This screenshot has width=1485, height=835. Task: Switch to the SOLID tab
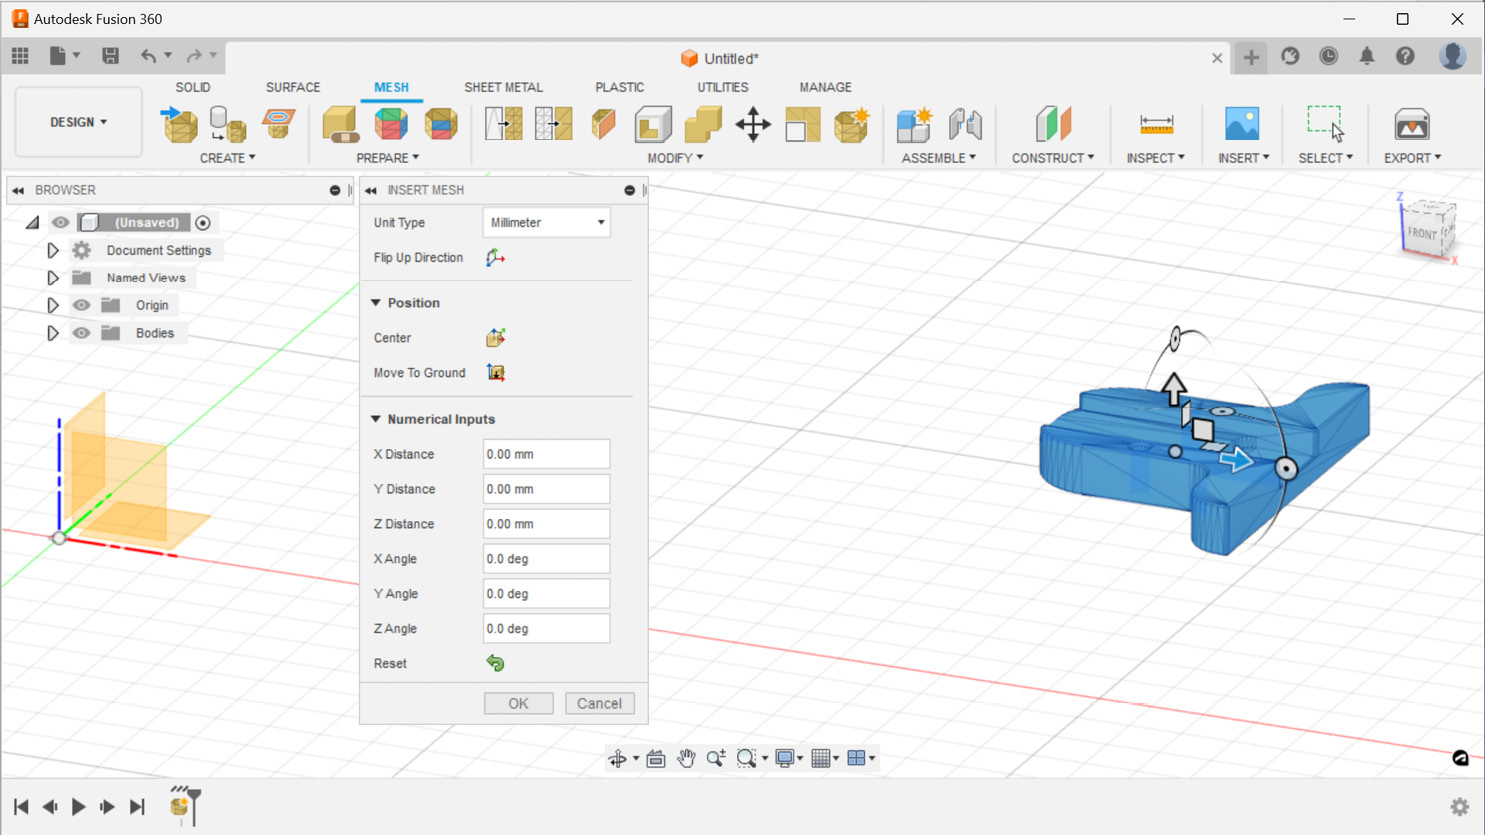[193, 87]
